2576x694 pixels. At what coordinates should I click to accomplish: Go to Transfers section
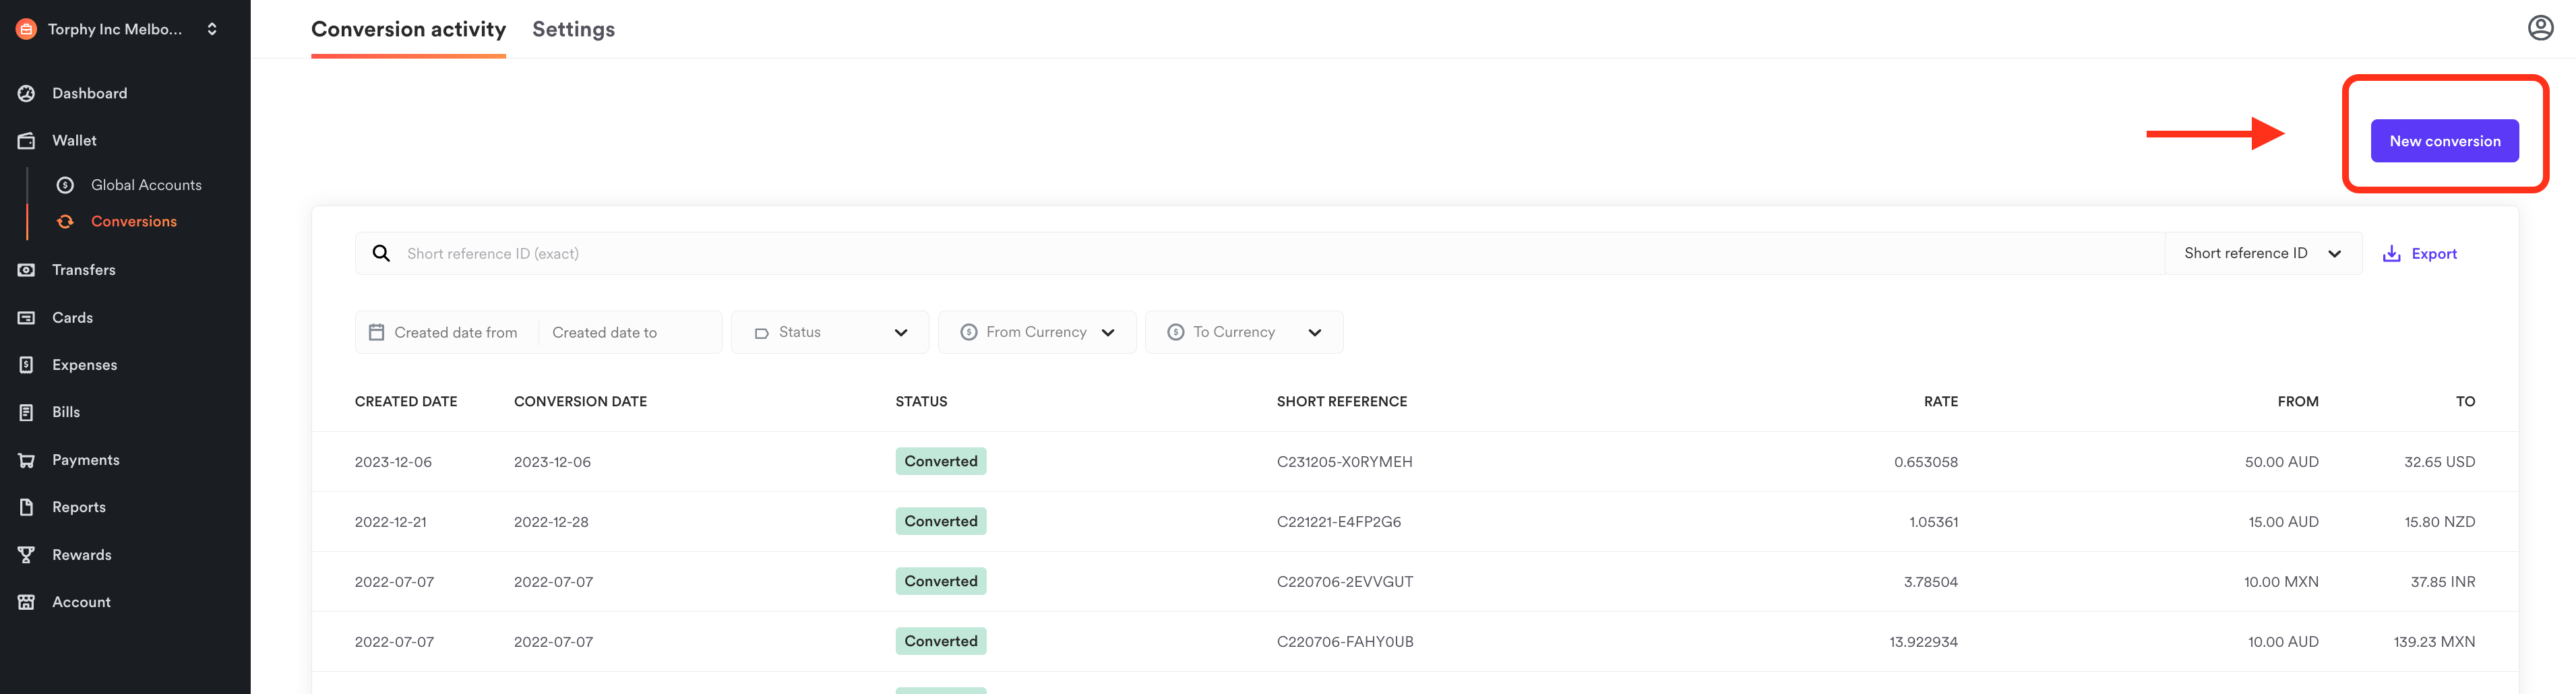(x=83, y=270)
